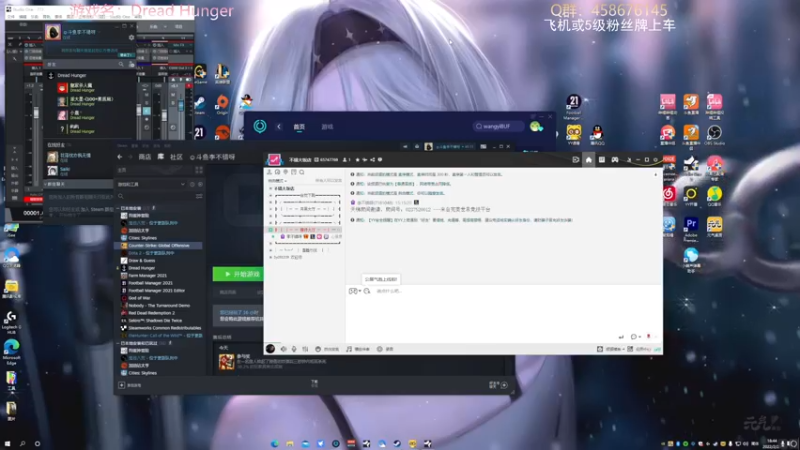
Task: Click Dread Hunger group header in friends list
Action: (x=71, y=76)
